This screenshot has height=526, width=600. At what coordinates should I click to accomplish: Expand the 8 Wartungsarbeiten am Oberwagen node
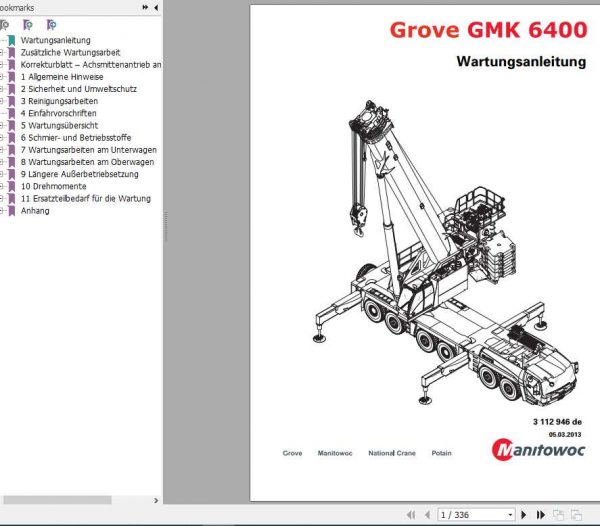point(2,162)
